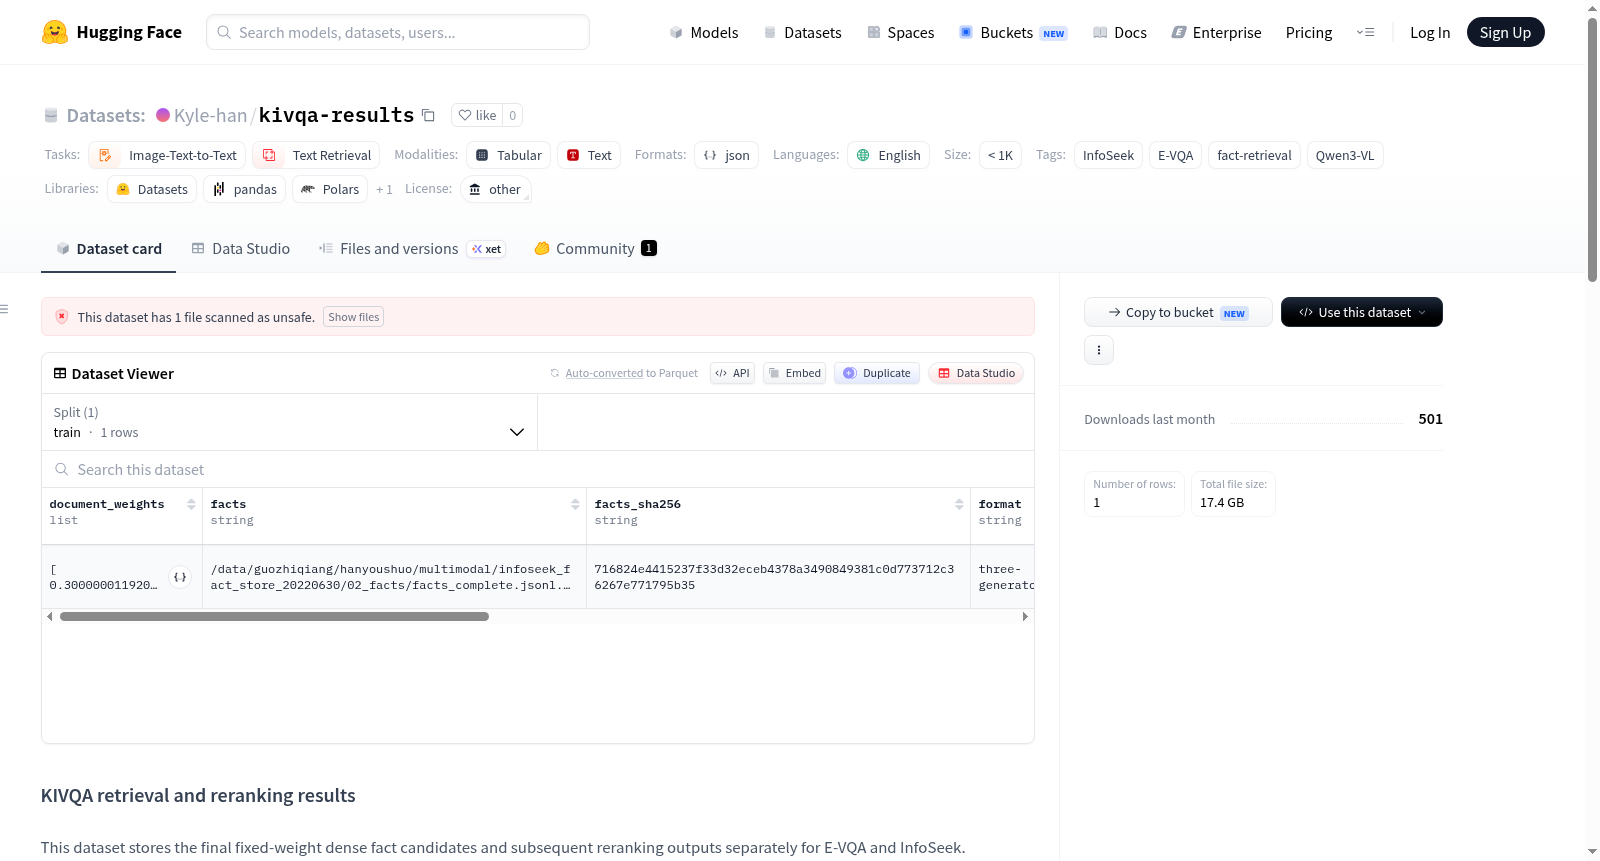
Task: Open Models in the top navigation
Action: pos(704,33)
